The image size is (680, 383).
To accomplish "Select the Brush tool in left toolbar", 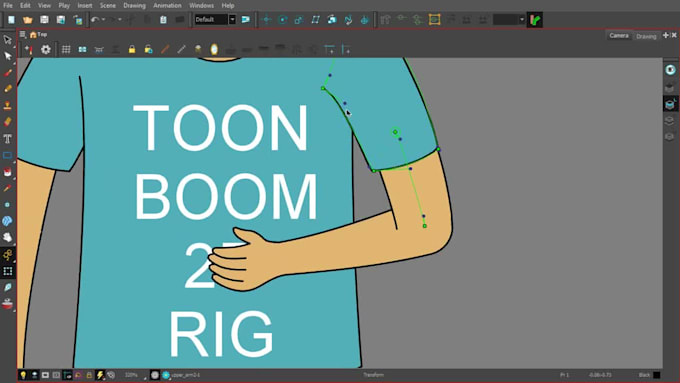I will (x=7, y=72).
